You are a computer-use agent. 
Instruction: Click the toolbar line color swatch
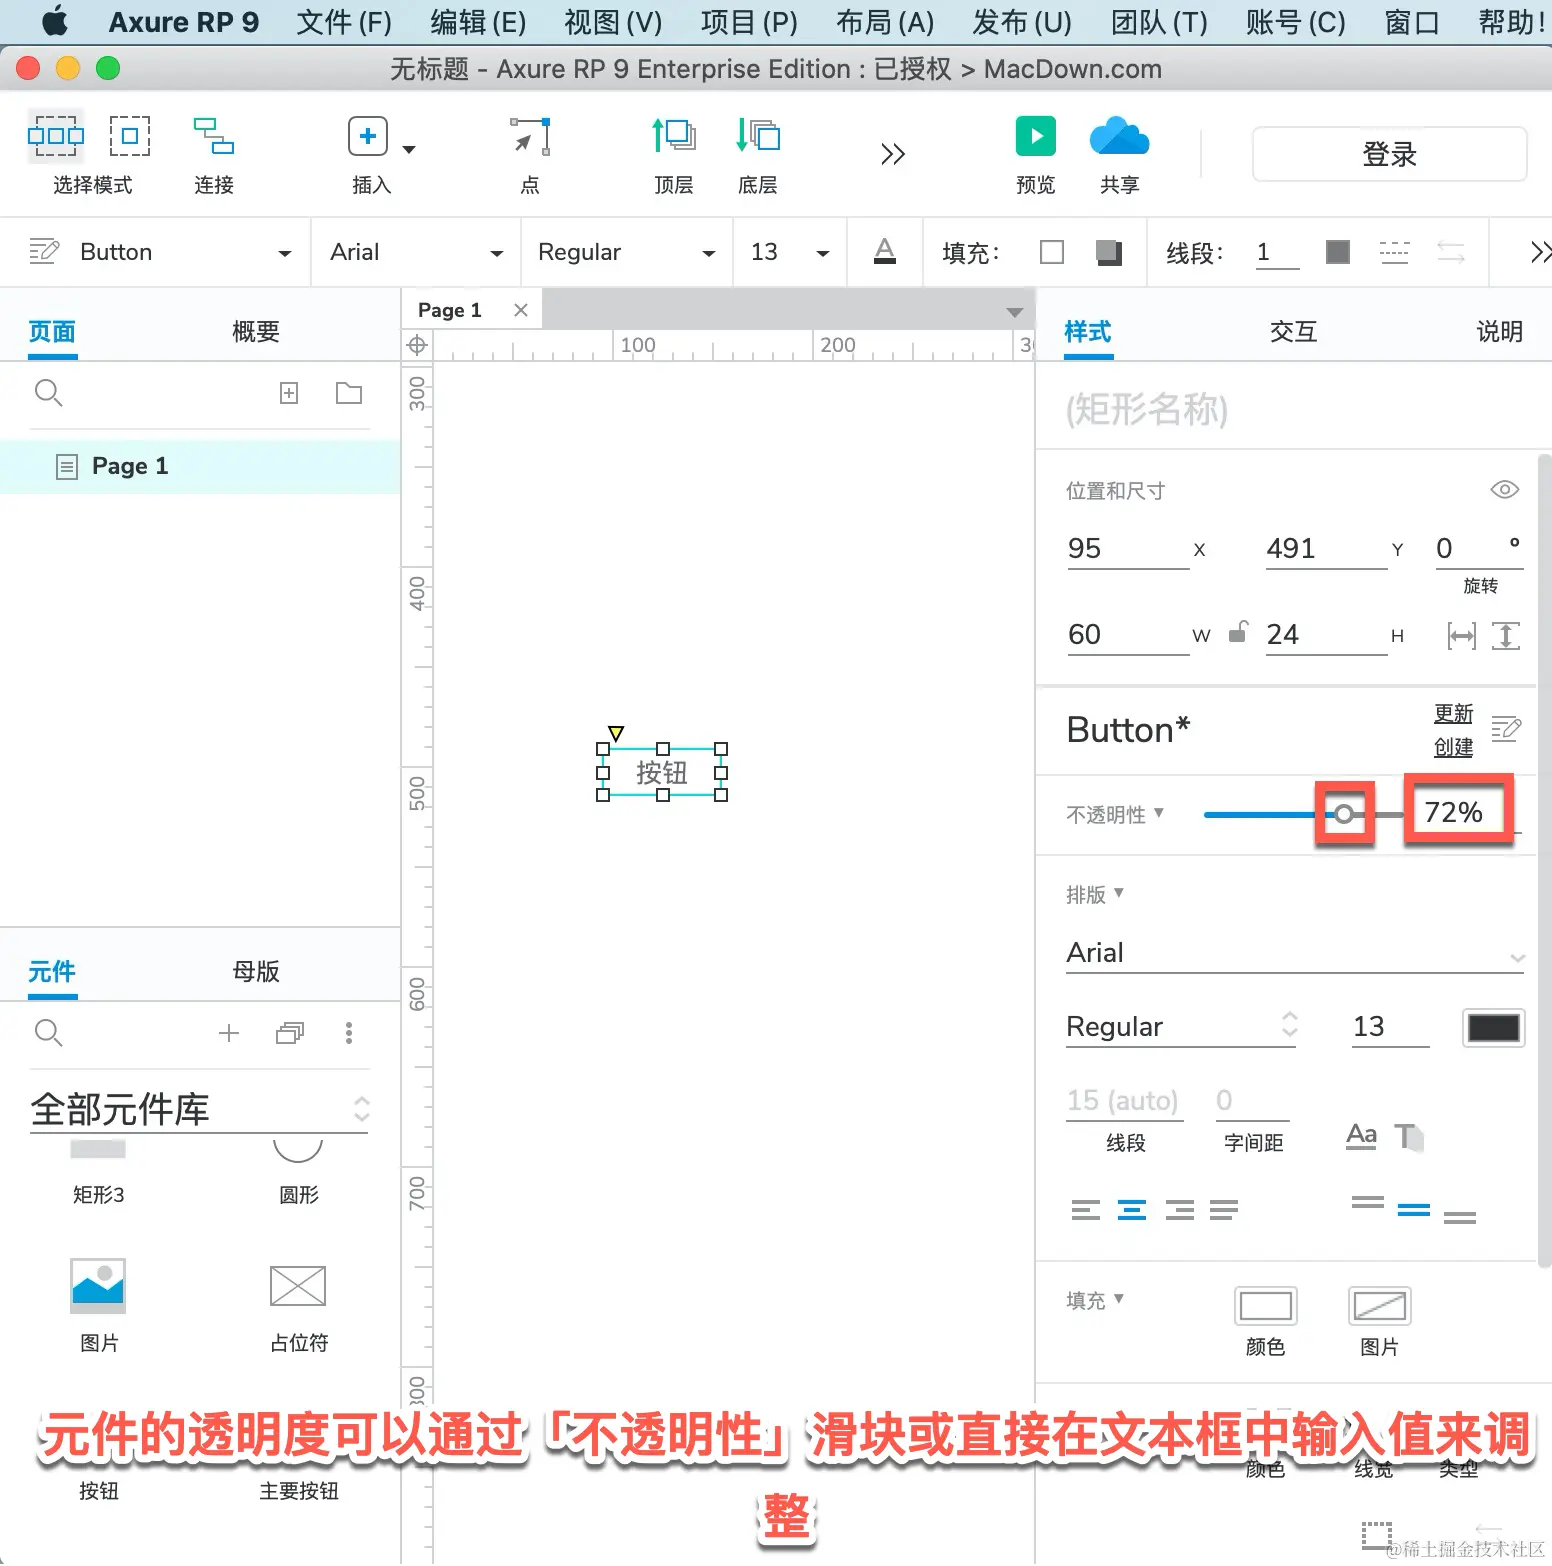[x=1337, y=252]
